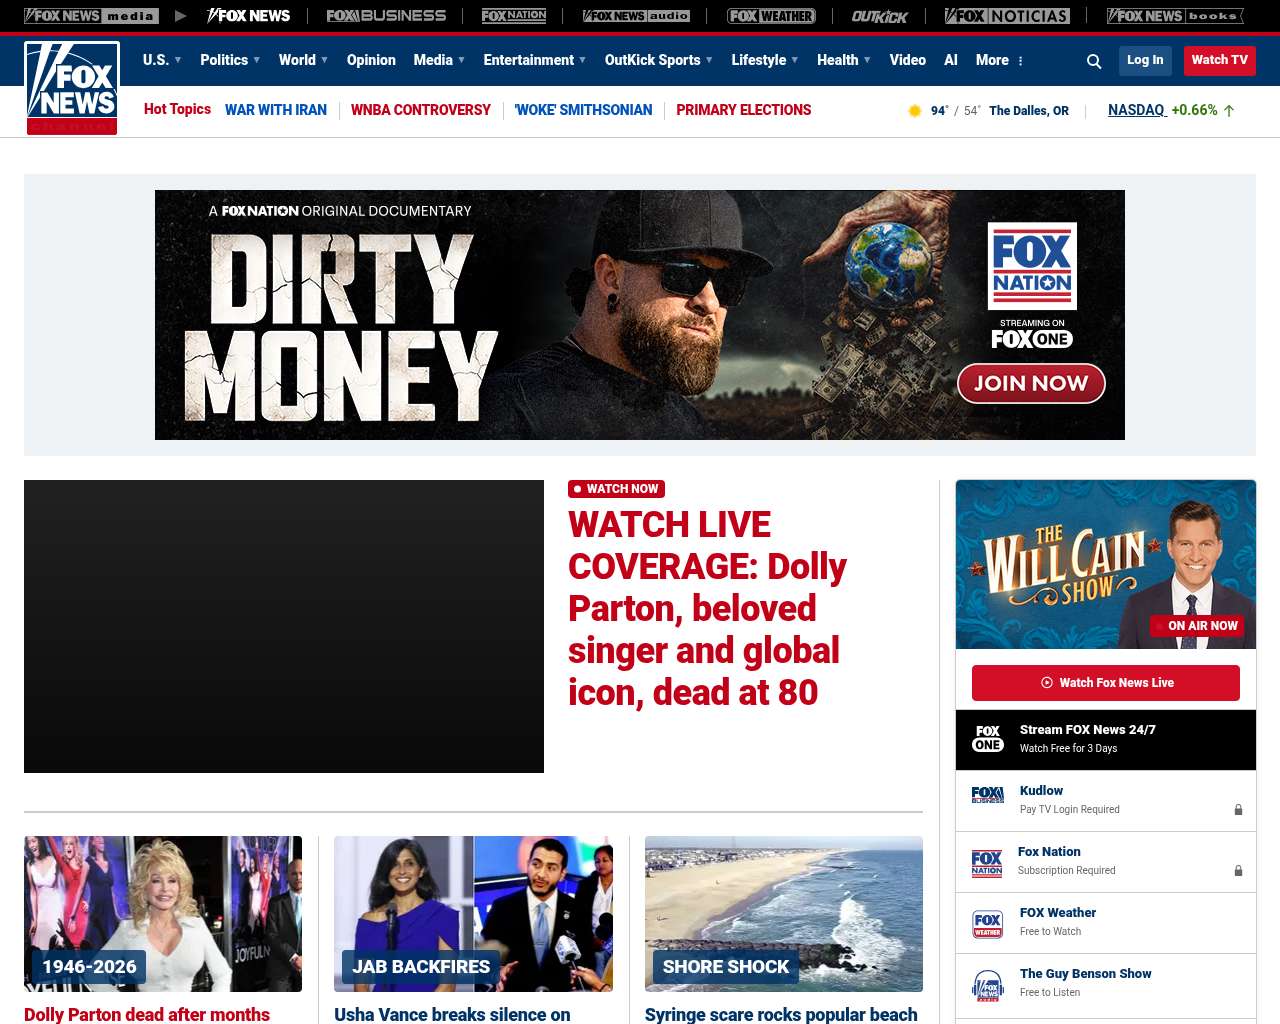Select the WAR WITH IRAN hot topic
Viewport: 1280px width, 1024px height.
click(x=276, y=110)
